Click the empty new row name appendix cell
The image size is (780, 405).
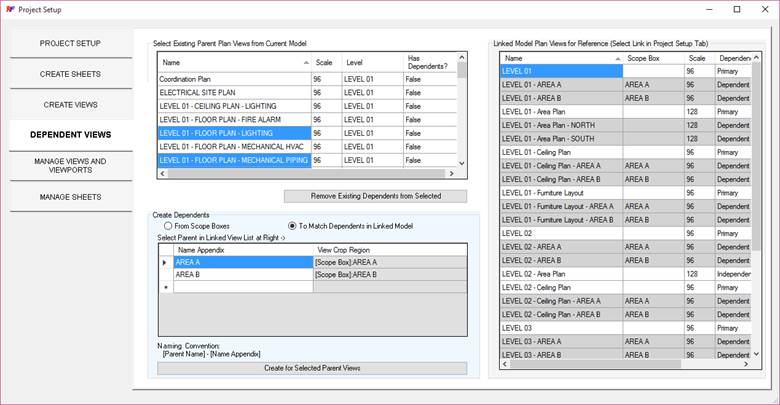coord(242,286)
